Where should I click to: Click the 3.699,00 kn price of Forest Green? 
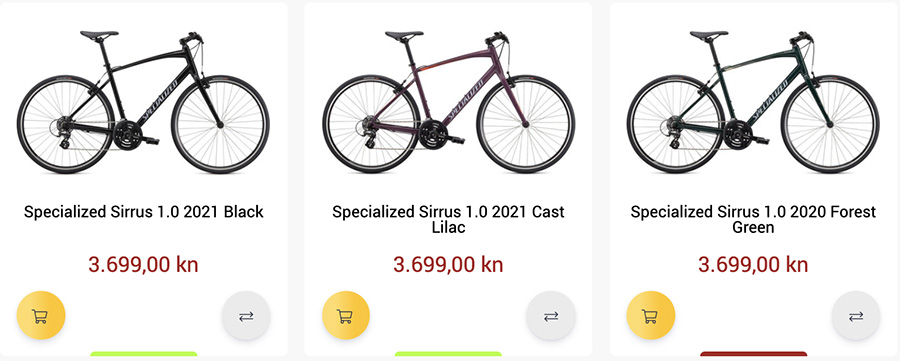[x=753, y=265]
